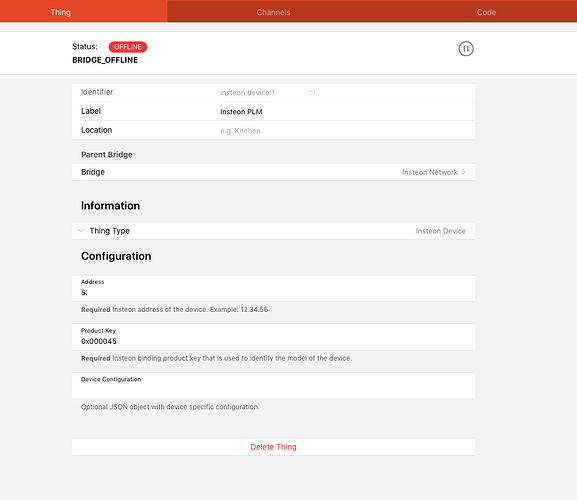Click the Identifier value insteon:device

pyautogui.click(x=247, y=93)
